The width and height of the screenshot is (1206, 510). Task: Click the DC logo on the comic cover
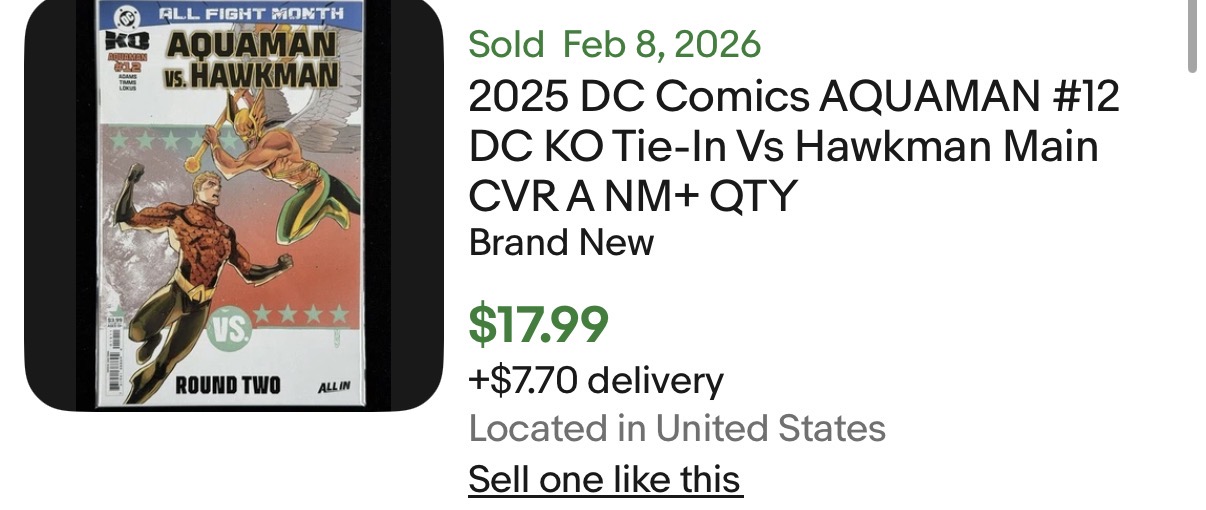127,14
